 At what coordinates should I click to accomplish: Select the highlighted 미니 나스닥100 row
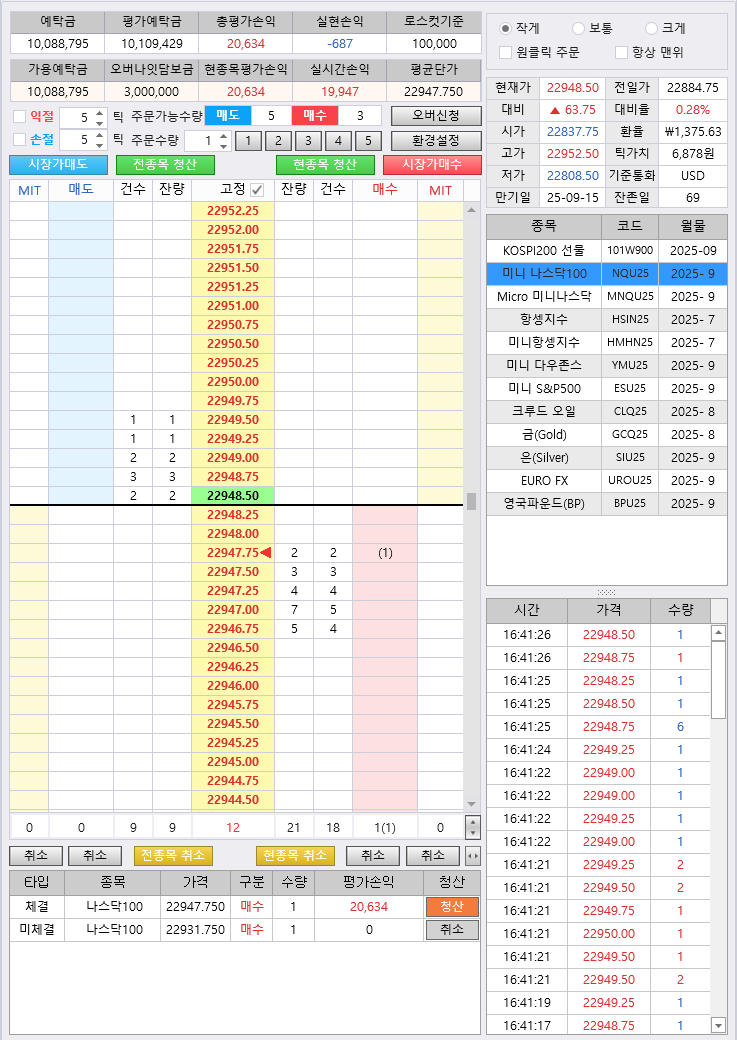pyautogui.click(x=606, y=273)
